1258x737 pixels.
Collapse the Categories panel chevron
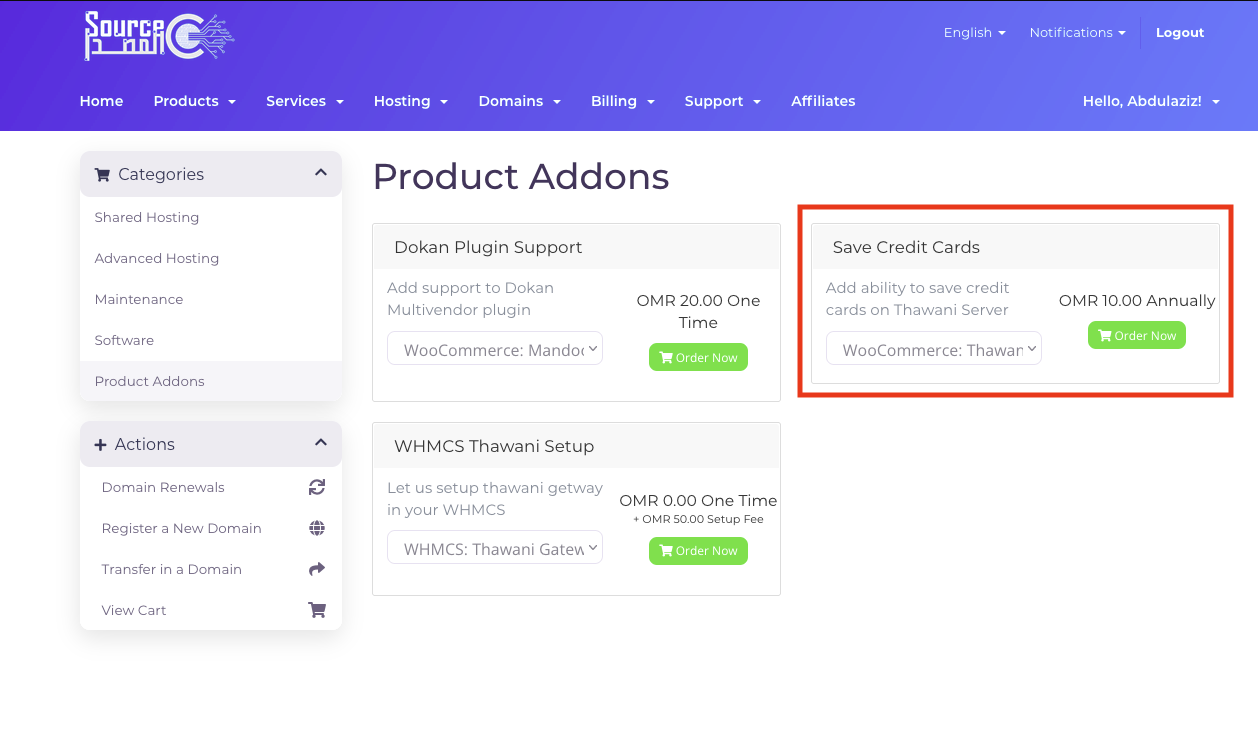321,172
